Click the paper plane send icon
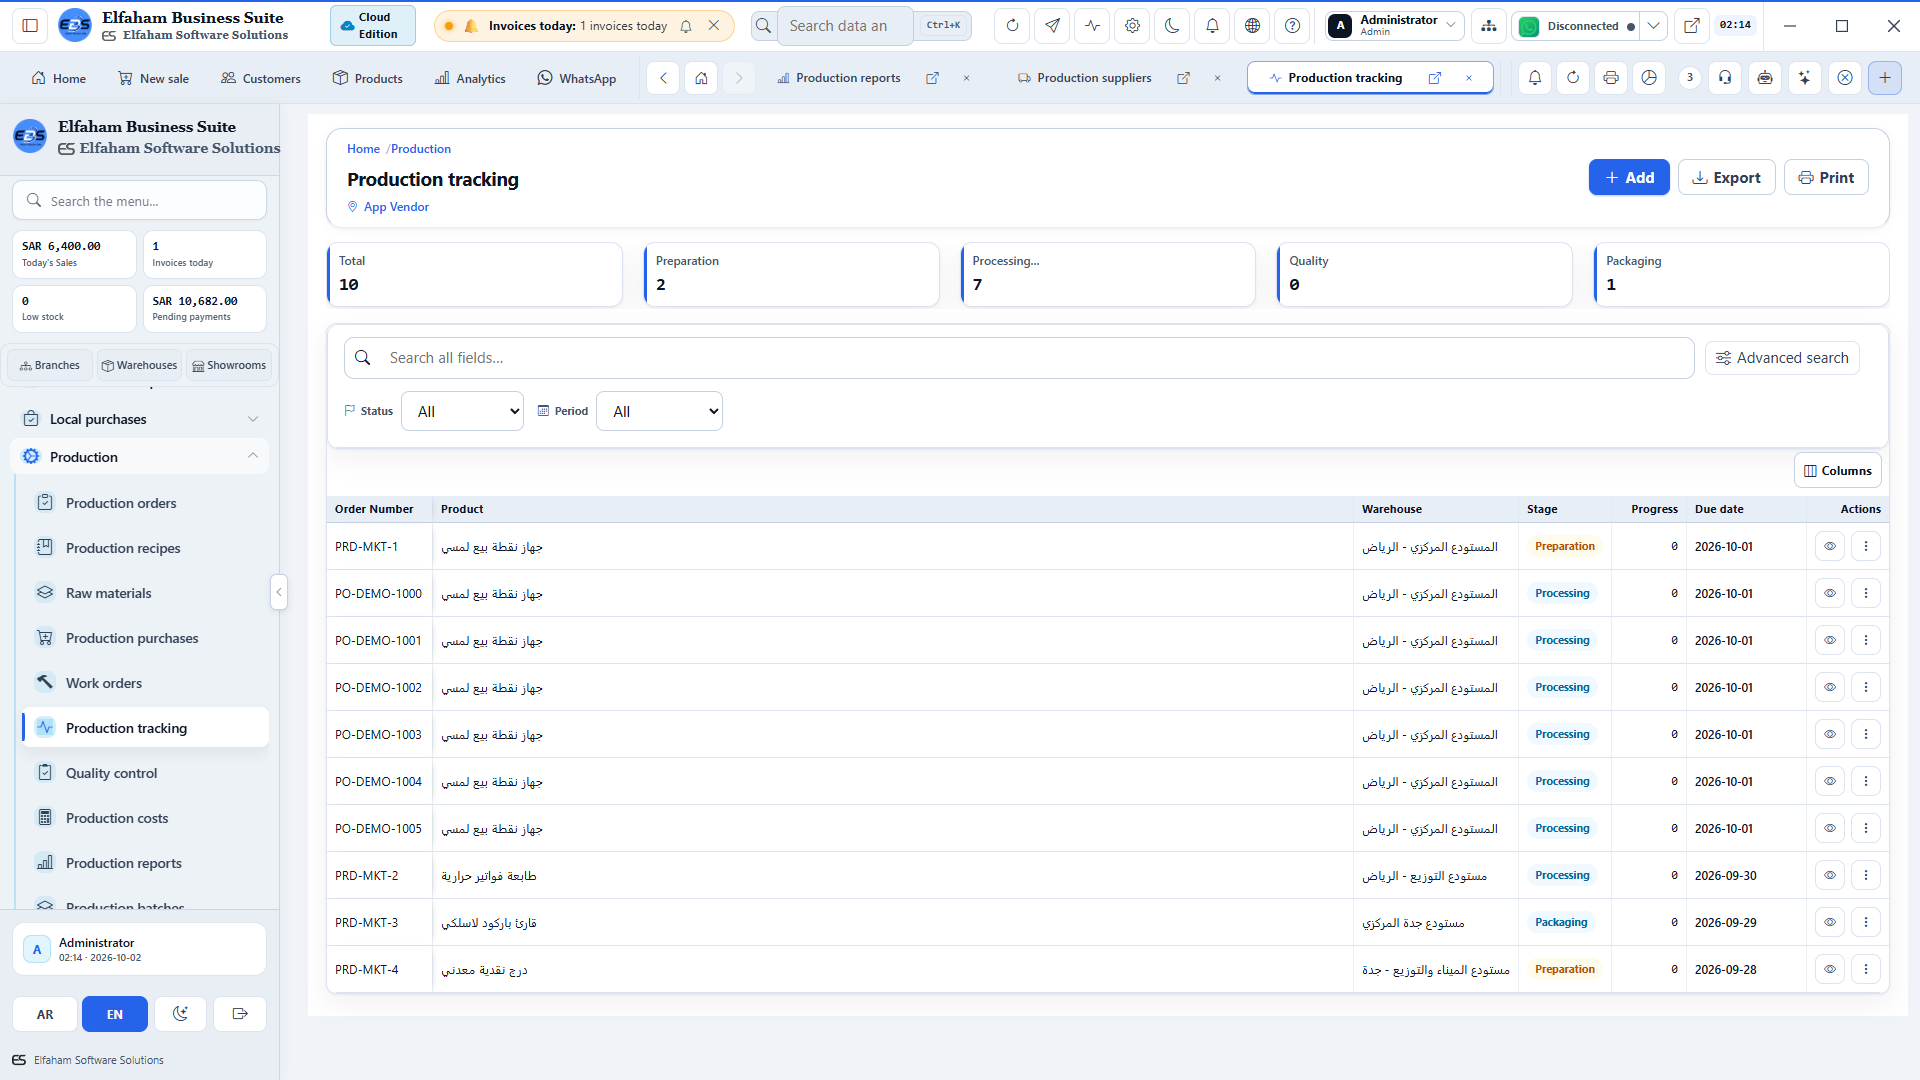This screenshot has width=1920, height=1080. (1052, 26)
